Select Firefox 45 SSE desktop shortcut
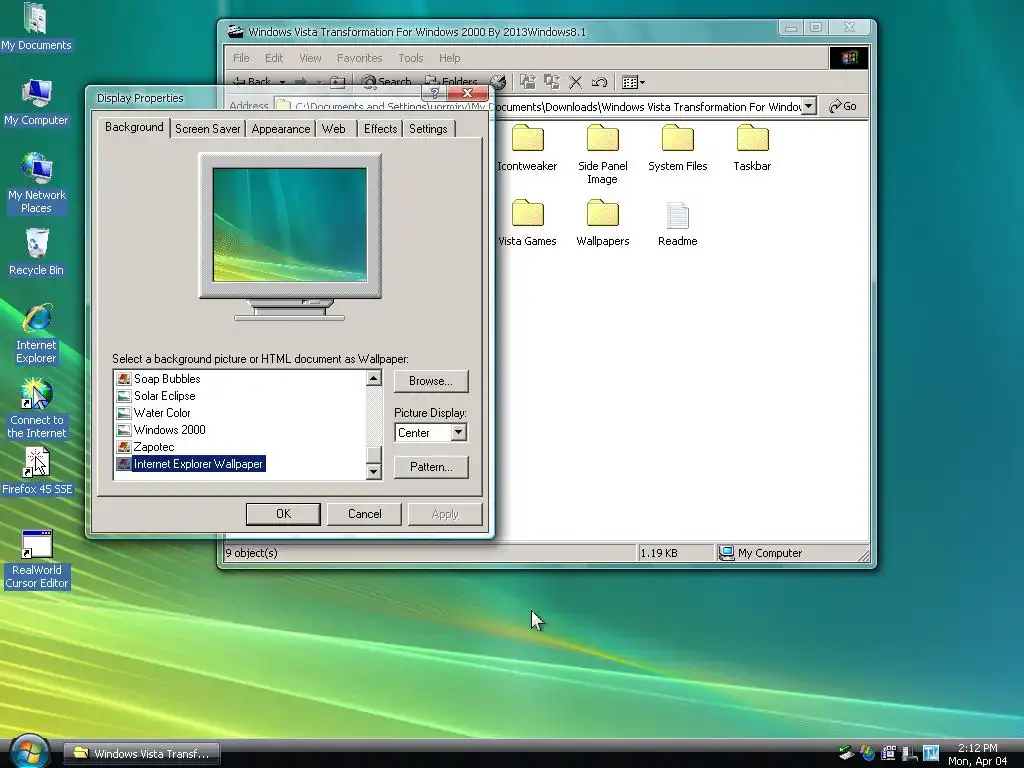The width and height of the screenshot is (1024, 768). (x=36, y=471)
